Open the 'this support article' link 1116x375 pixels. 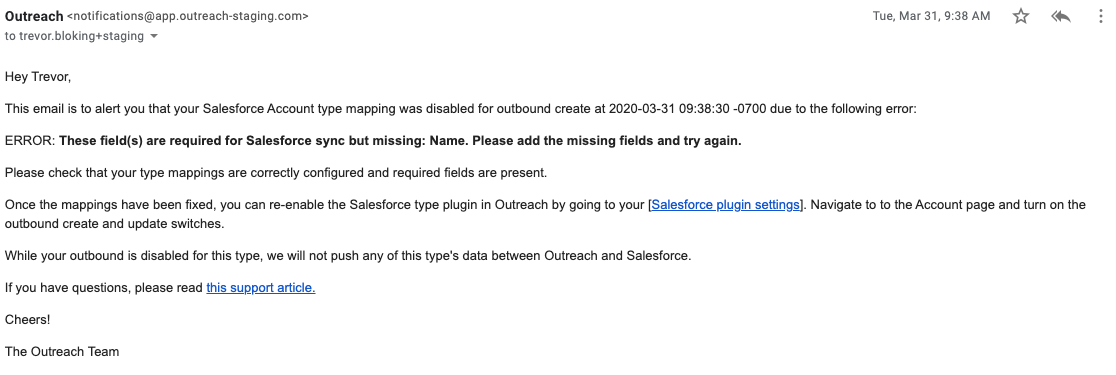260,287
